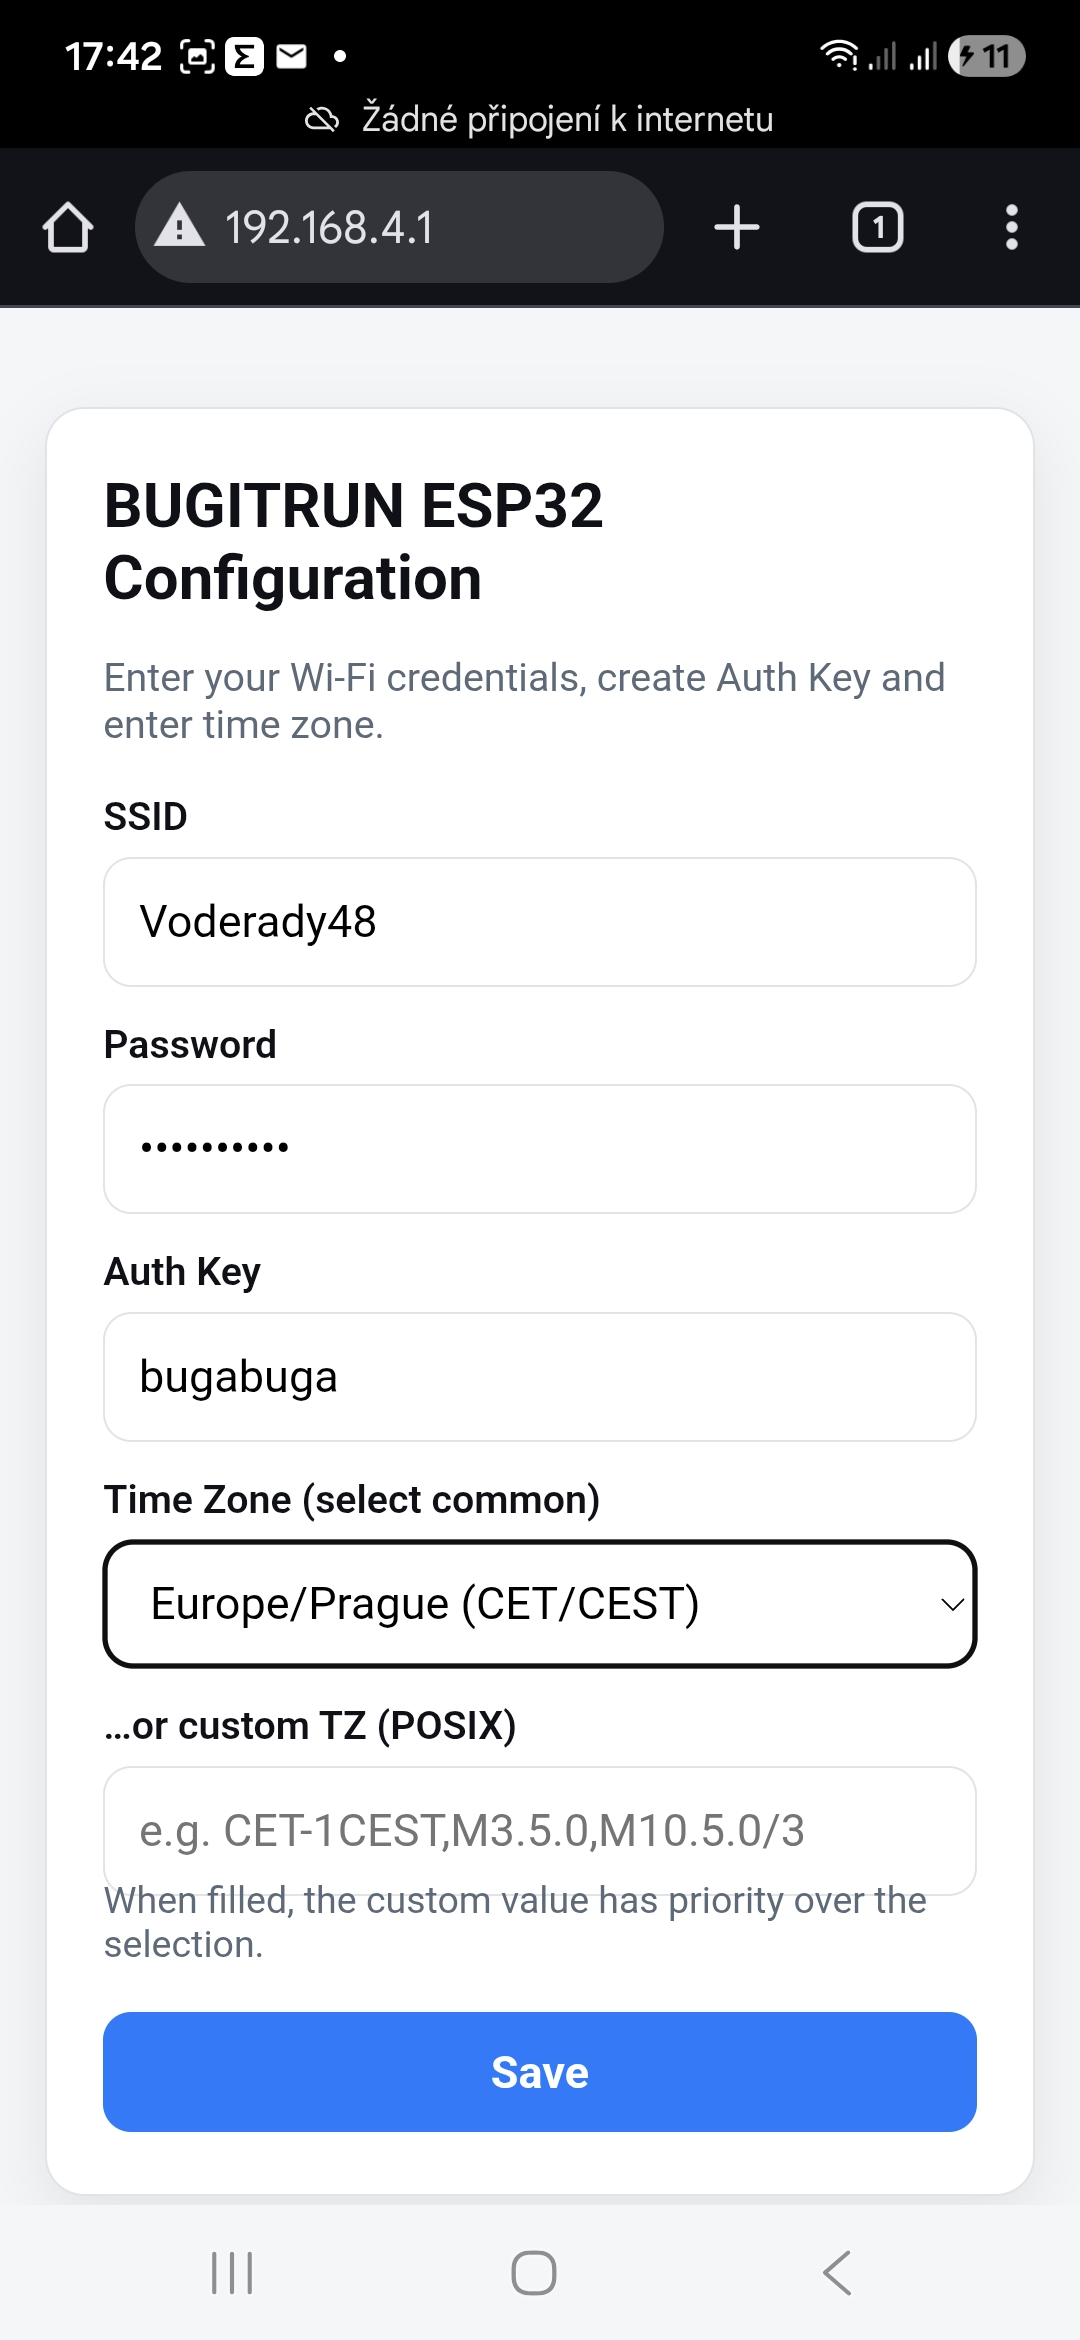Viewport: 1080px width, 2340px height.
Task: Tap the no internet connection banner
Action: pos(540,119)
